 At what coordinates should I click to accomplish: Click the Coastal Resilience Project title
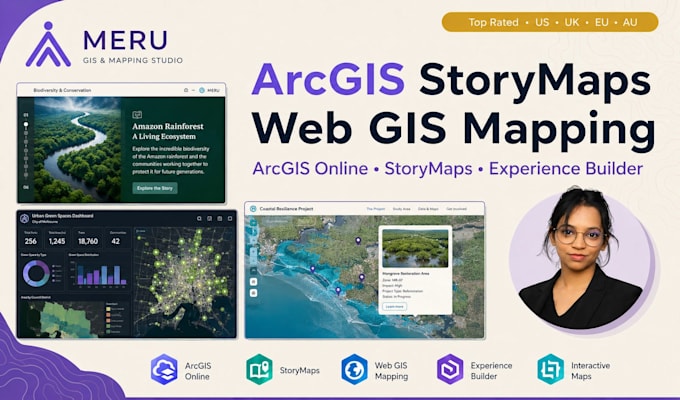(286, 209)
